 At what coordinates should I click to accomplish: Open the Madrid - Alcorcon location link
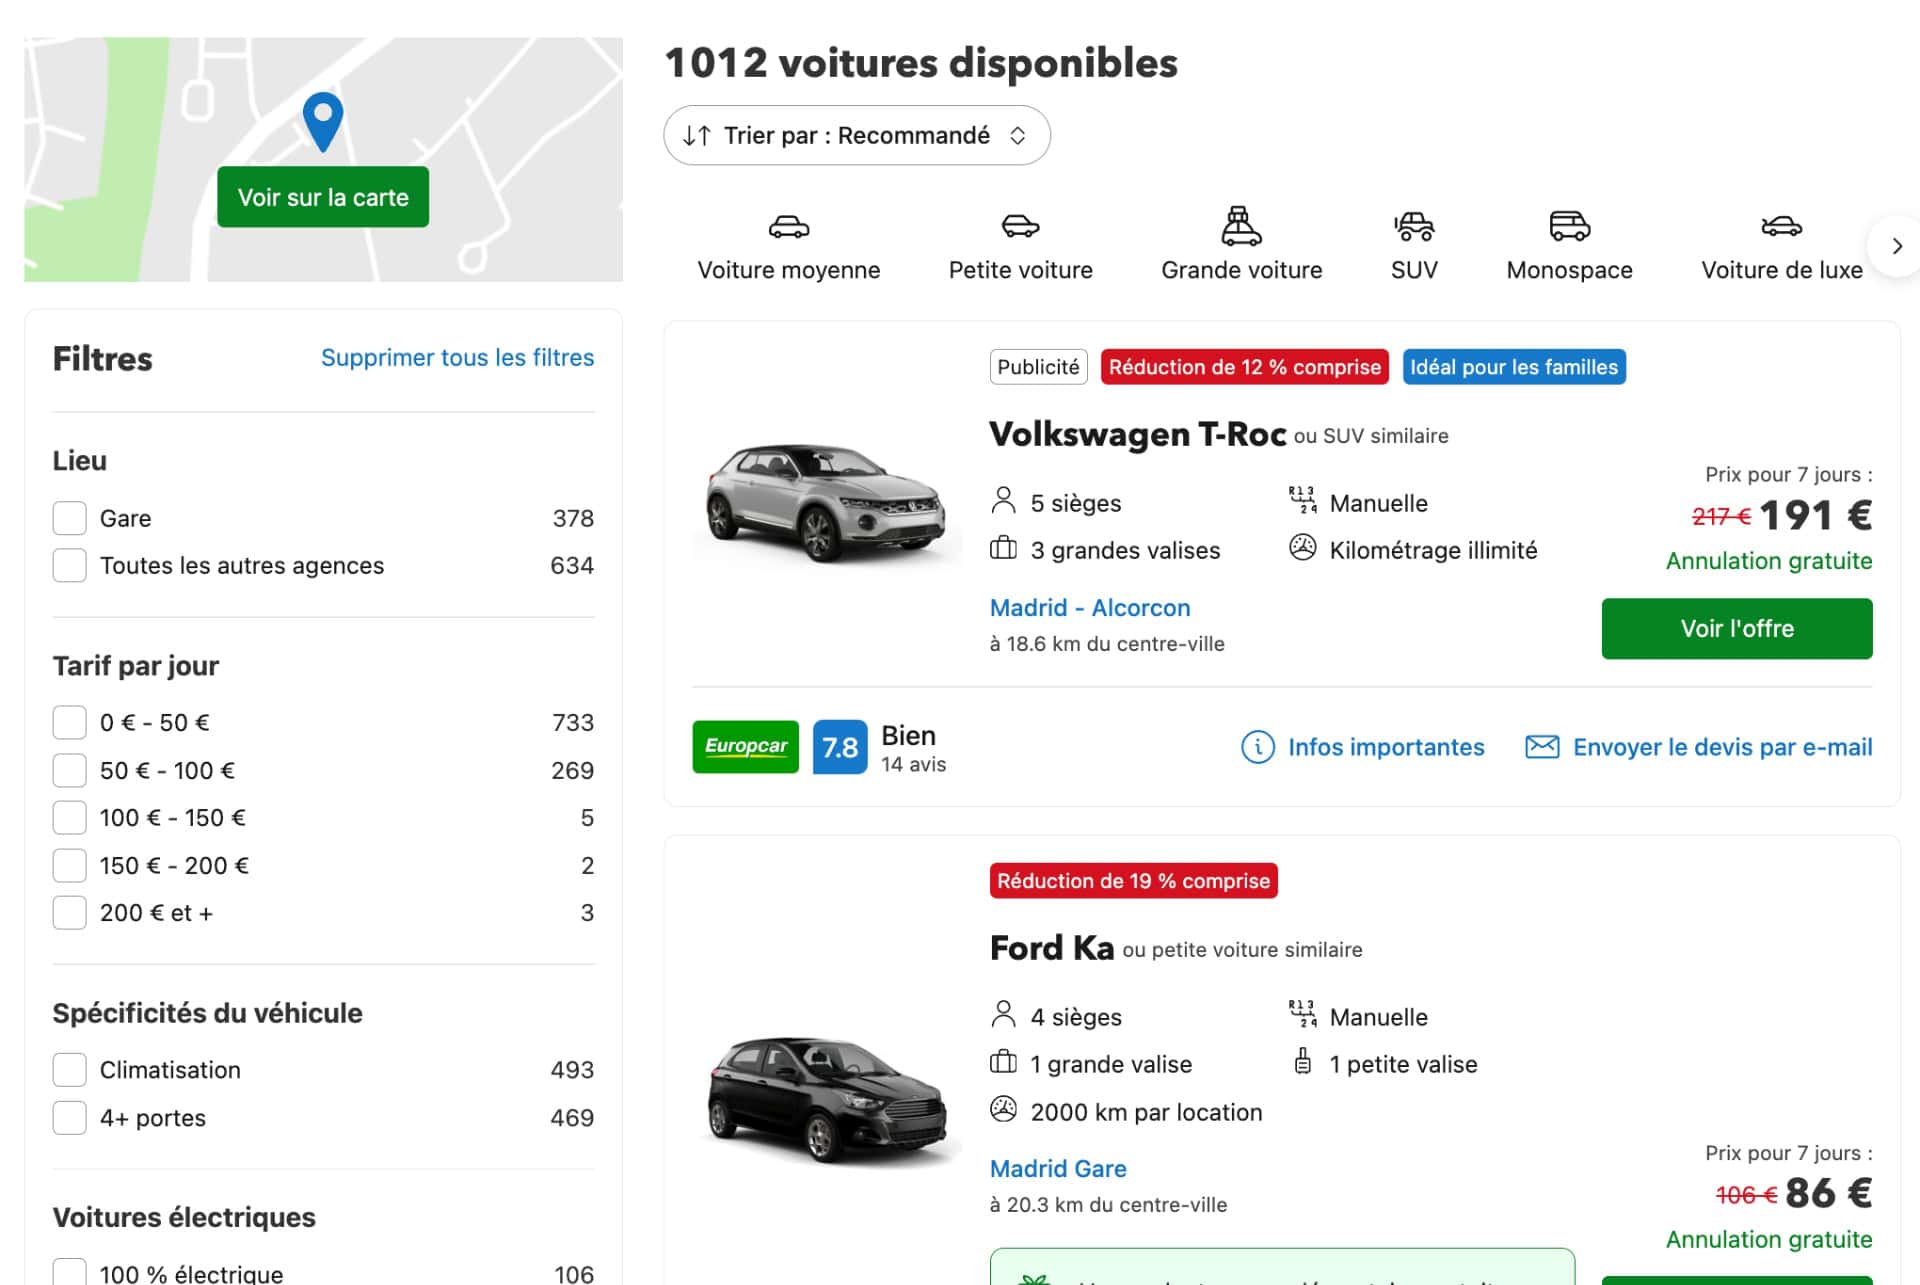point(1089,608)
